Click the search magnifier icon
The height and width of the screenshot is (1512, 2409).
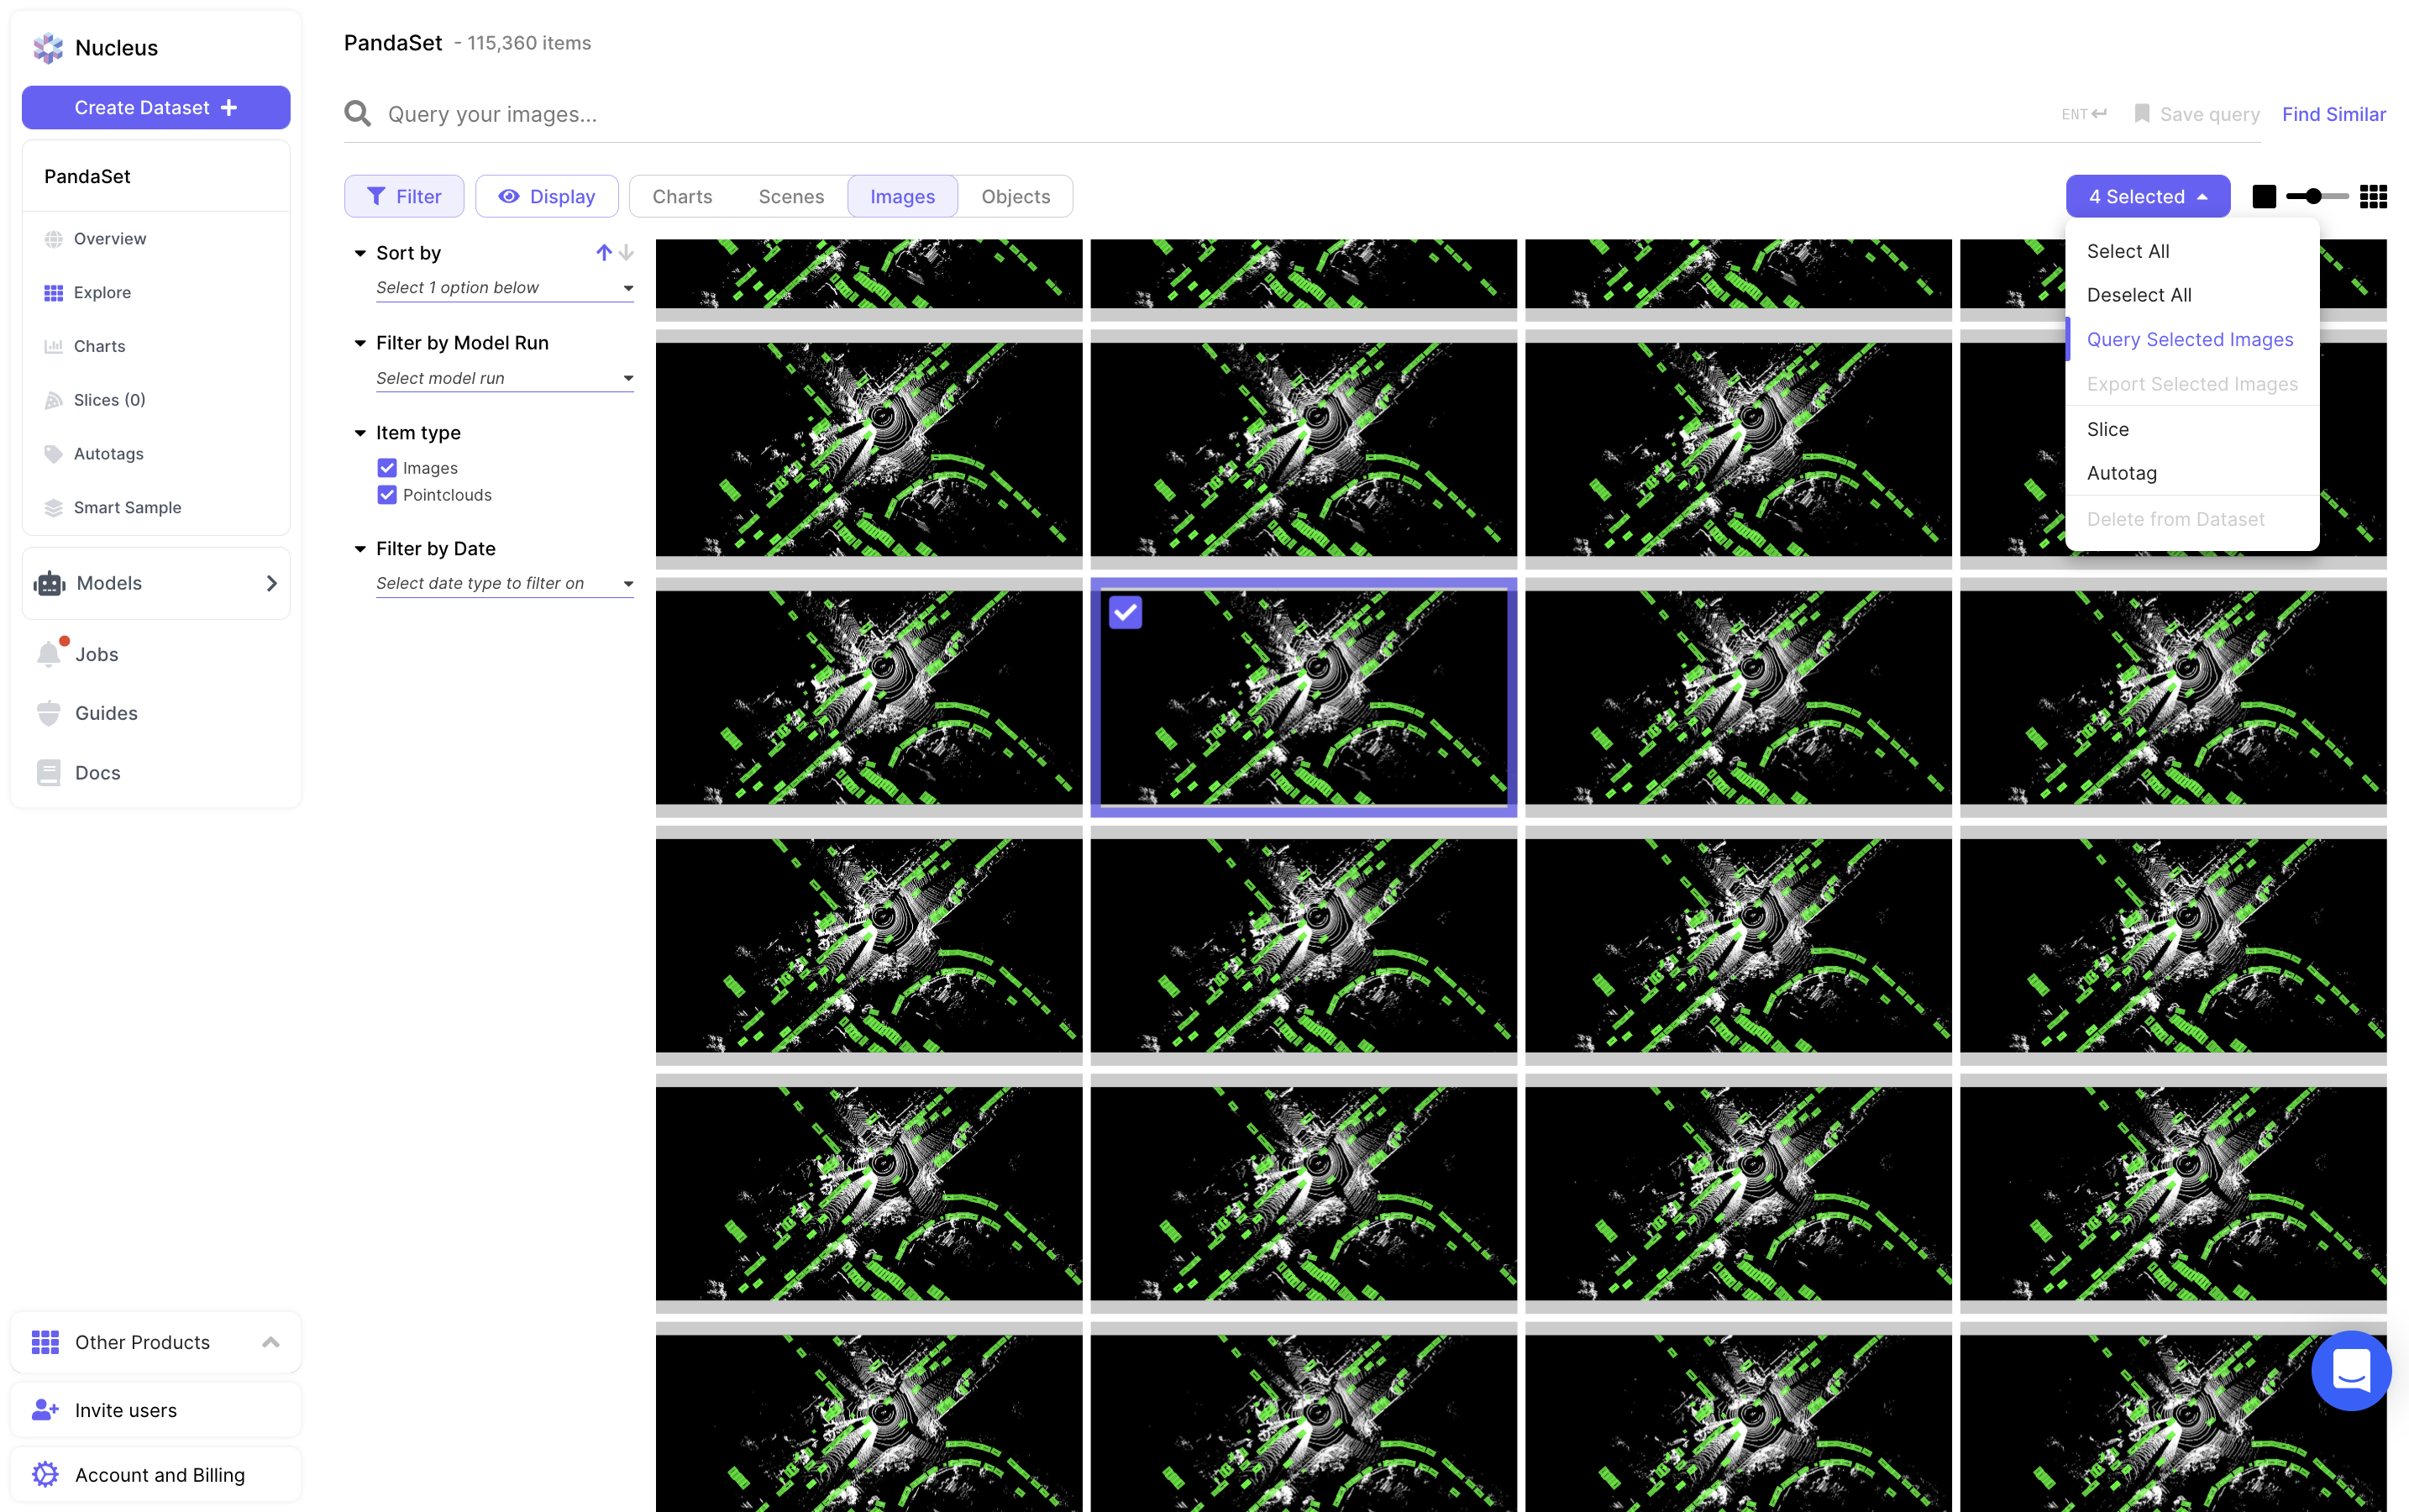click(x=358, y=114)
